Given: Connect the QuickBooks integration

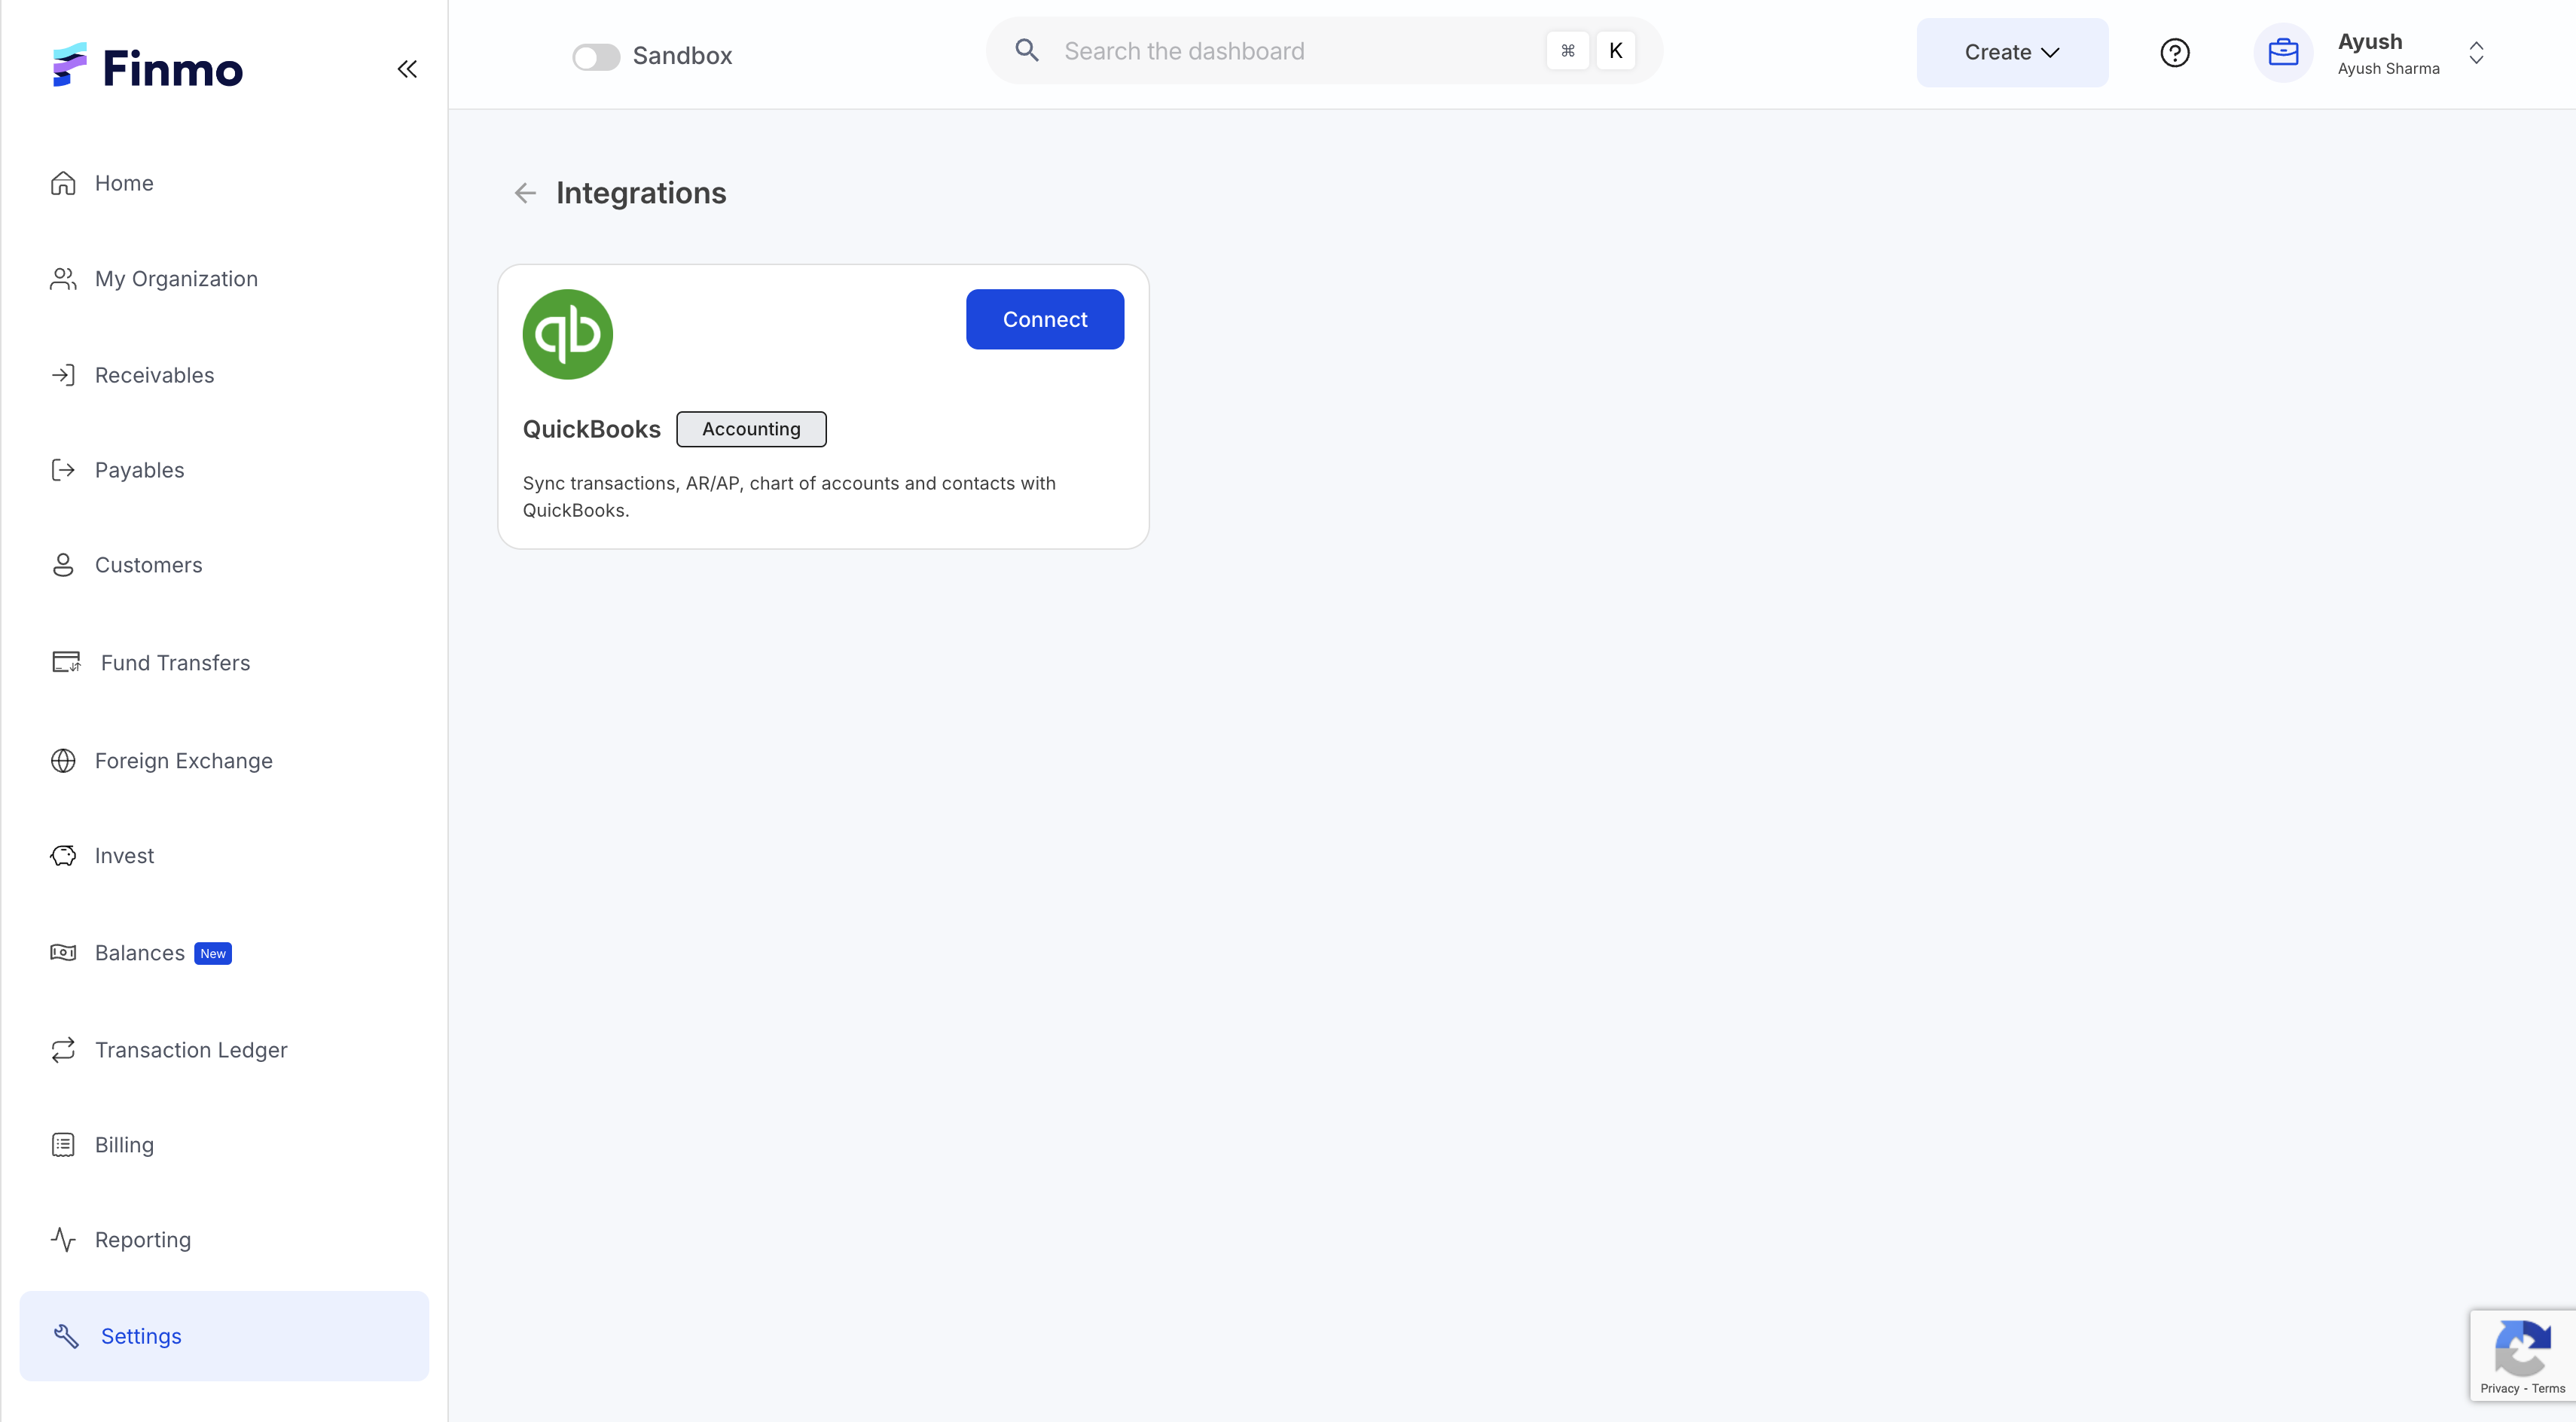Looking at the screenshot, I should tap(1044, 319).
